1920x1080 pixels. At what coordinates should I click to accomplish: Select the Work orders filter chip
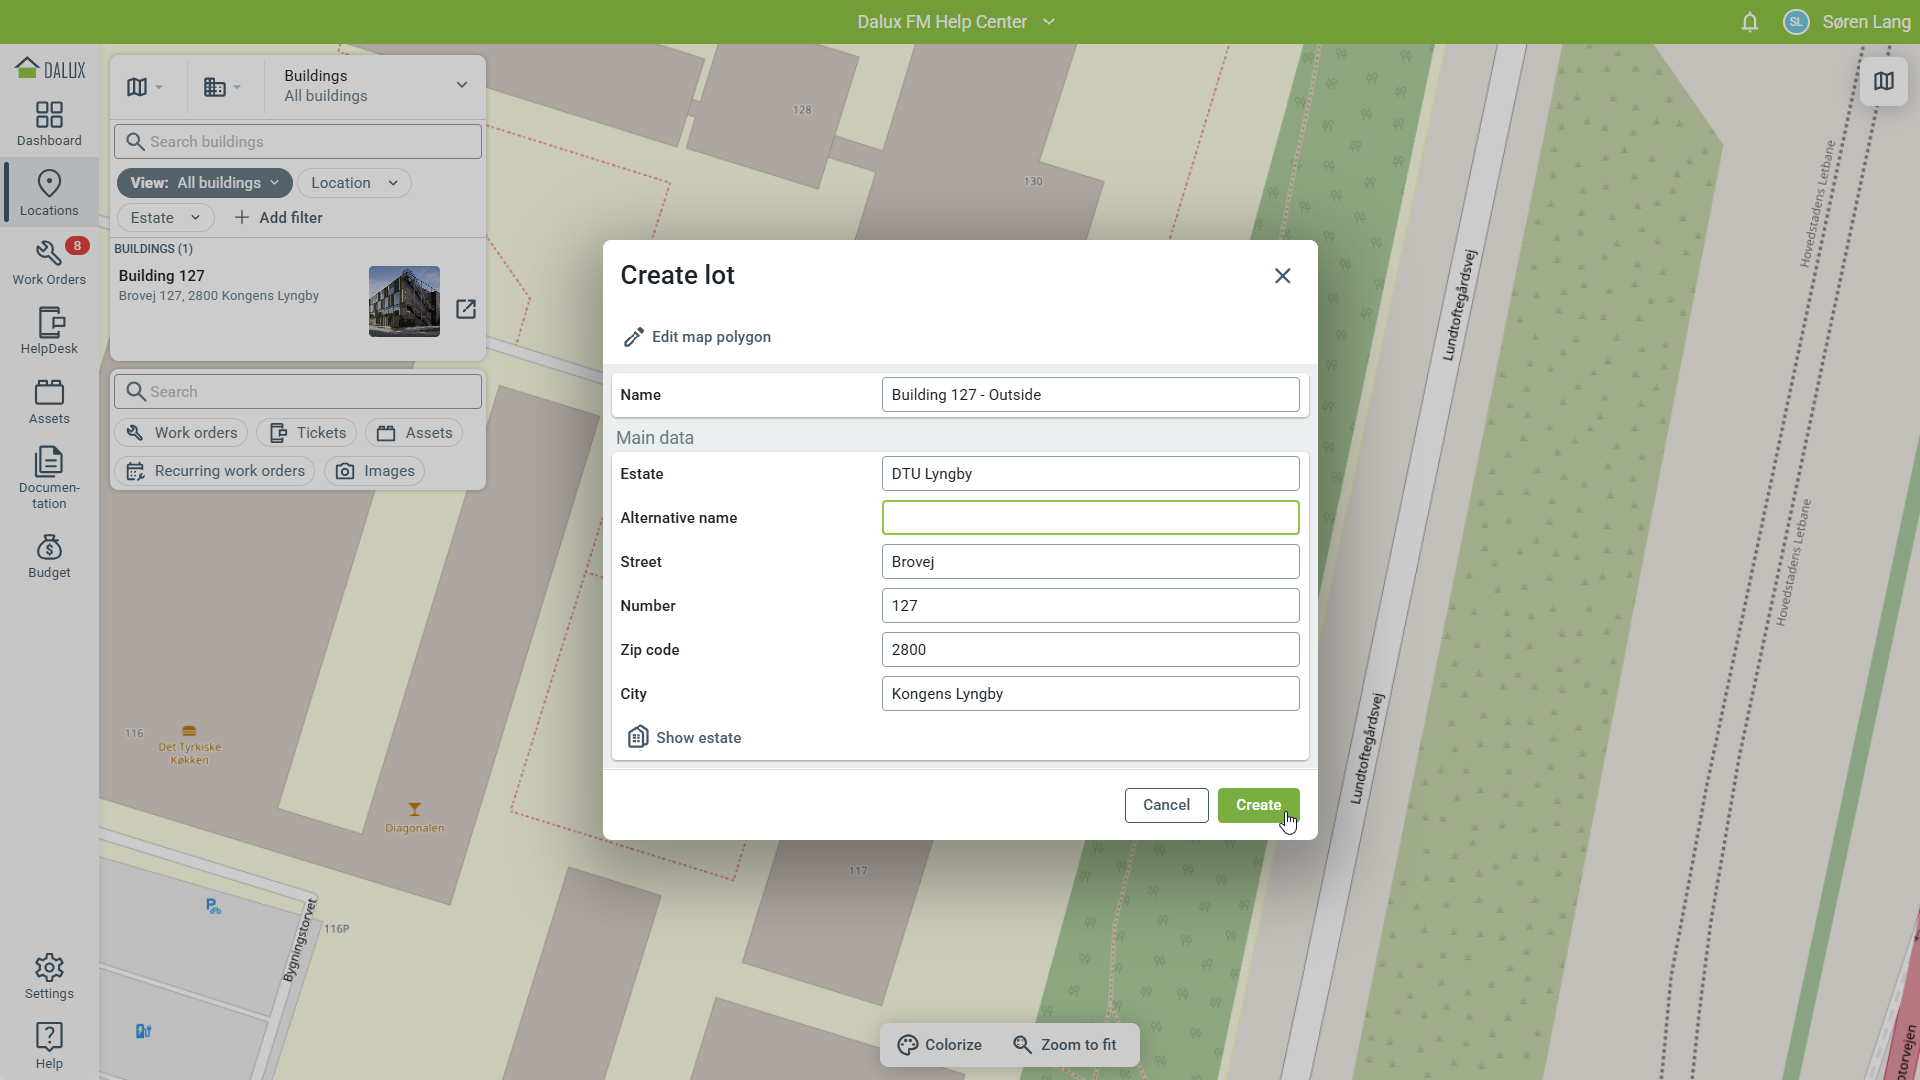[x=182, y=433]
